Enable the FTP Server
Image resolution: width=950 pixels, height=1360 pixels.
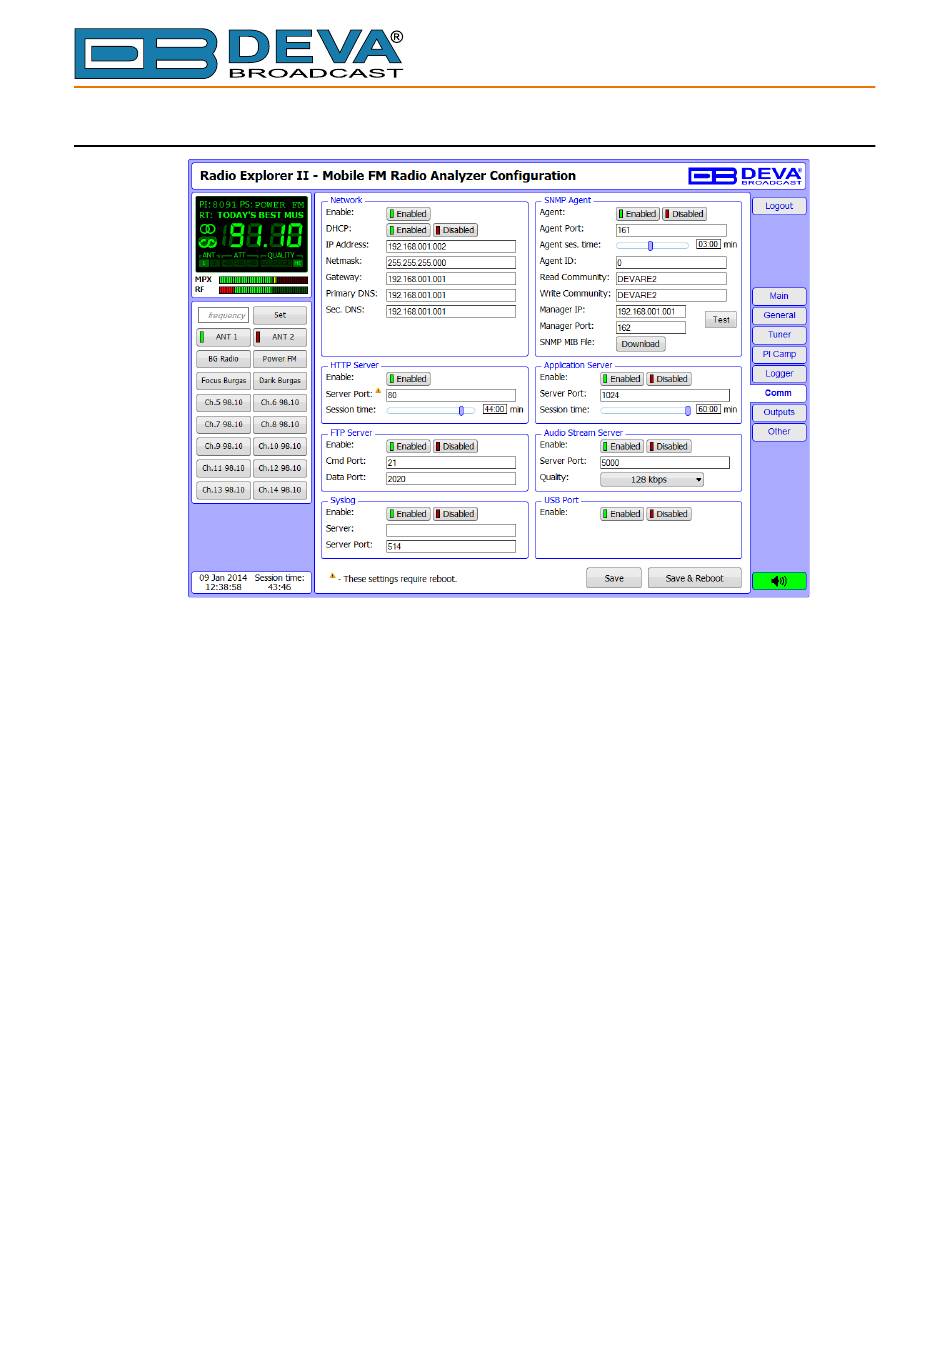408,446
